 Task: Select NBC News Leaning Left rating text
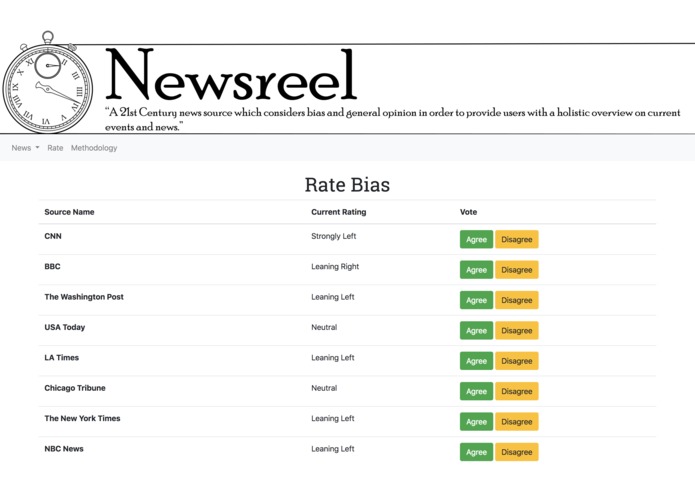point(332,449)
